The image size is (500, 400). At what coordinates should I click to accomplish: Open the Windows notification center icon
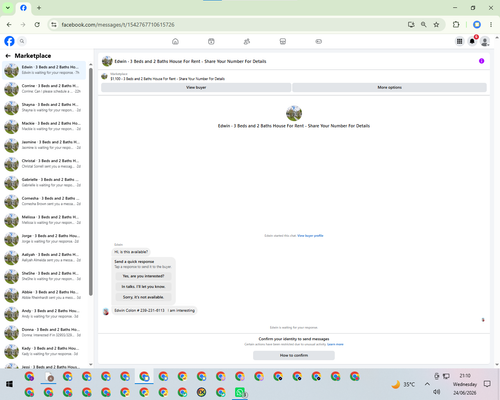click(x=487, y=384)
